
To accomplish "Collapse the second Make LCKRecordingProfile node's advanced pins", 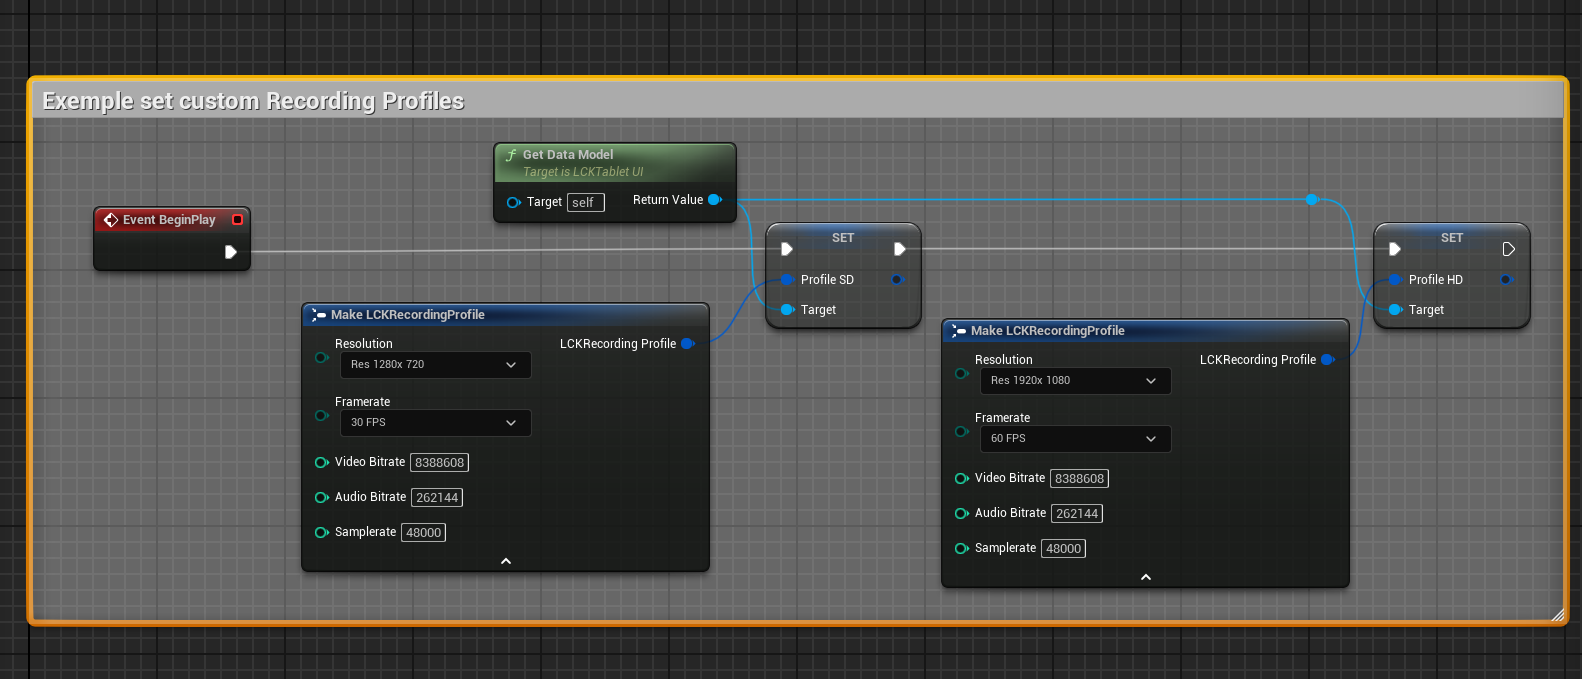I will (1146, 577).
